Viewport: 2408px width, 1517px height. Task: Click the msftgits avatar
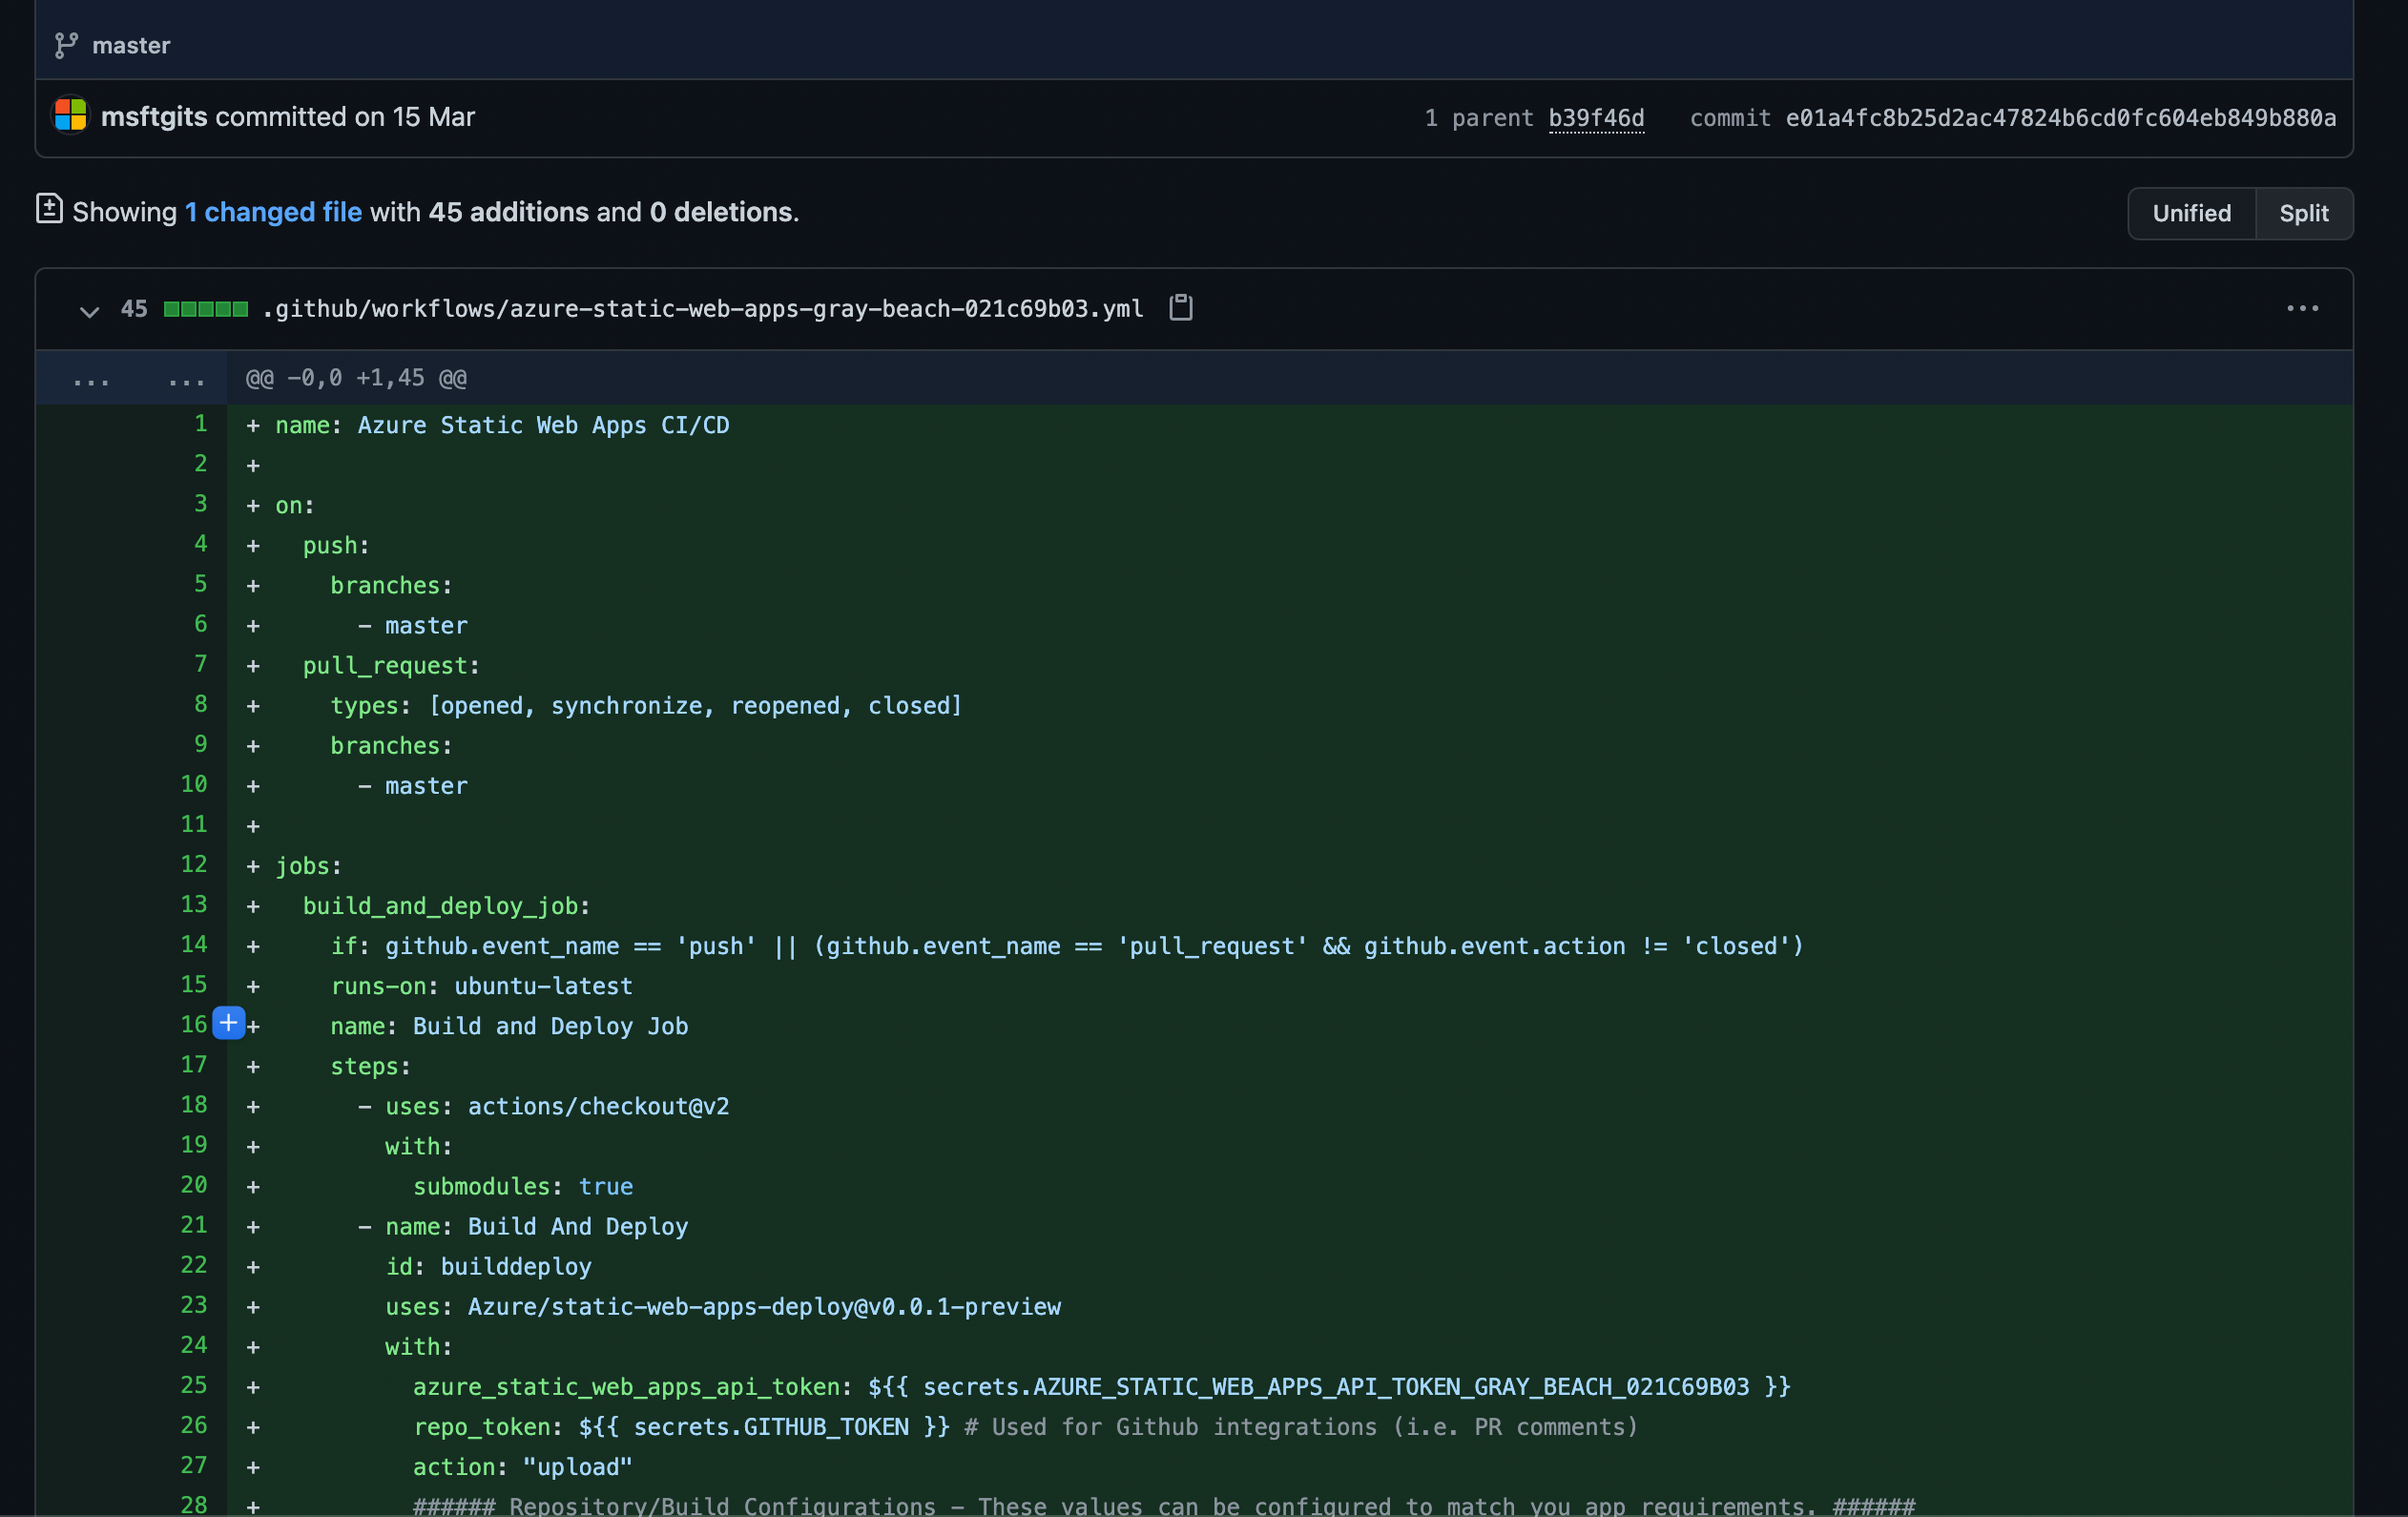[x=69, y=116]
